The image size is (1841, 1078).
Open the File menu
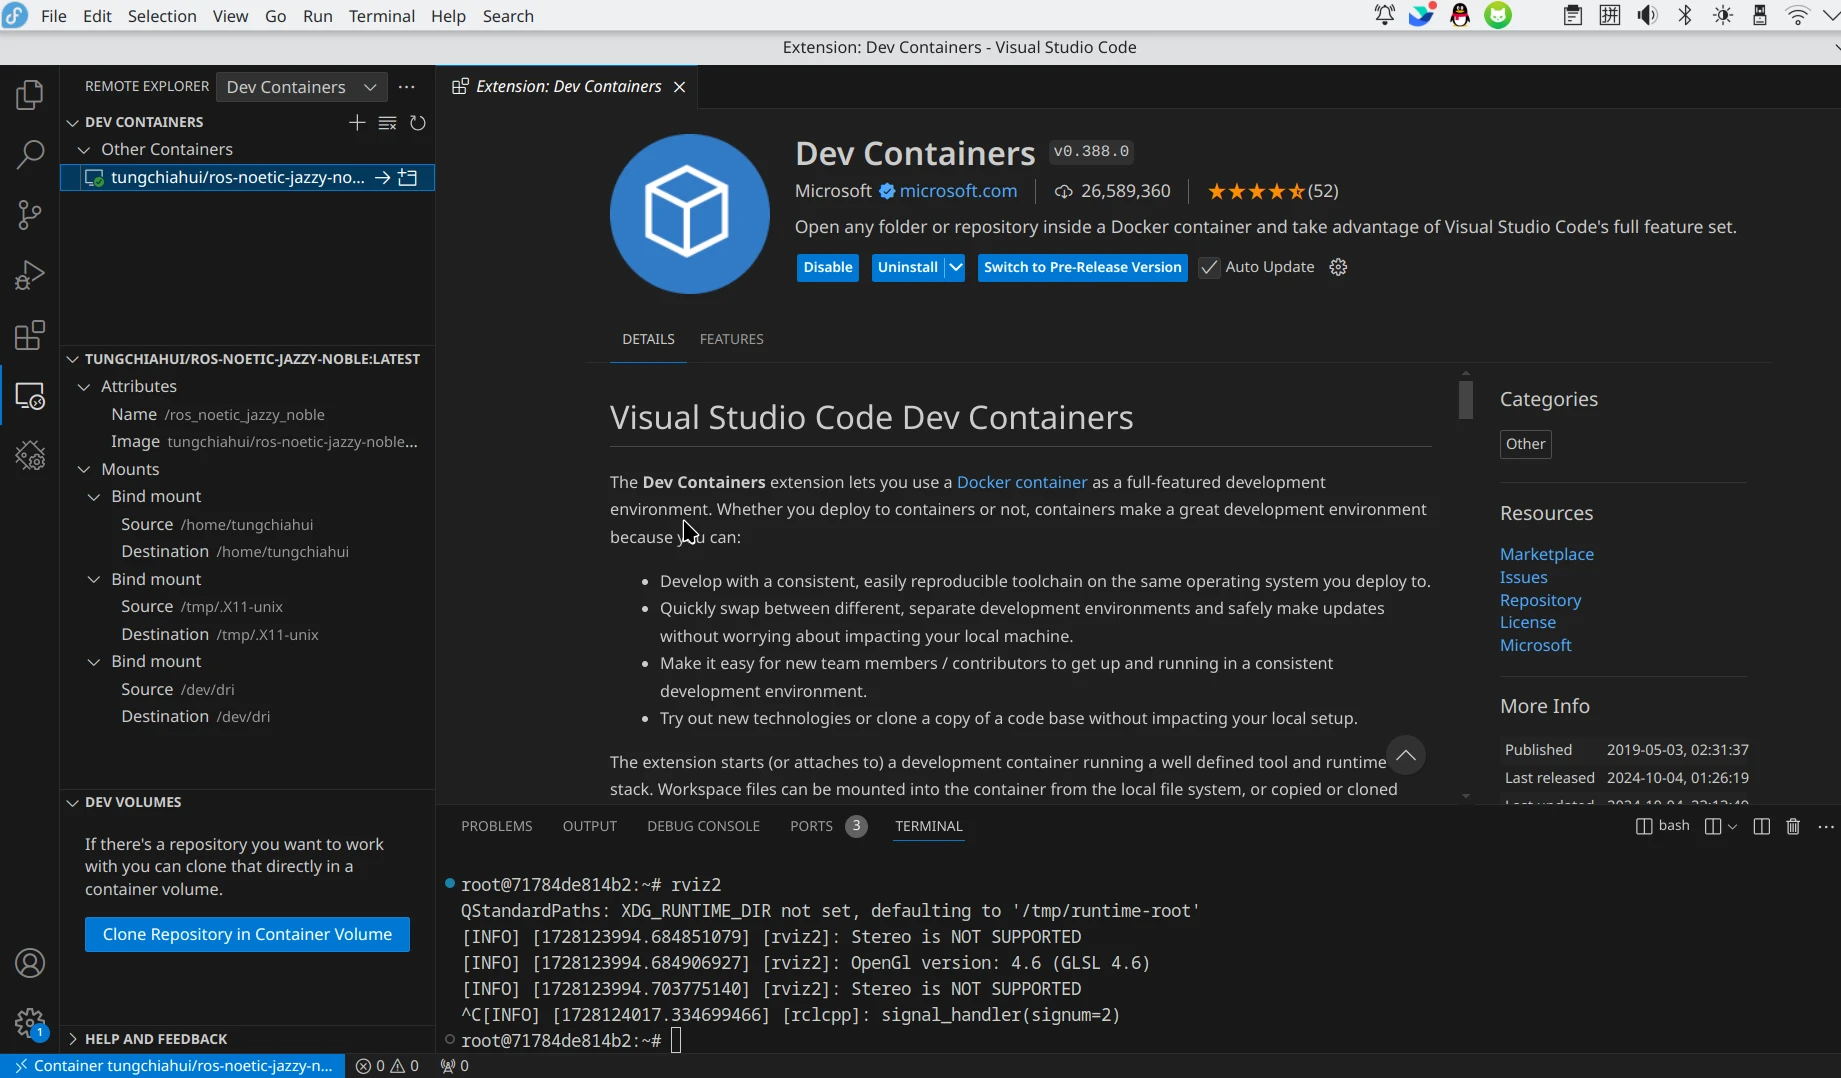point(53,16)
